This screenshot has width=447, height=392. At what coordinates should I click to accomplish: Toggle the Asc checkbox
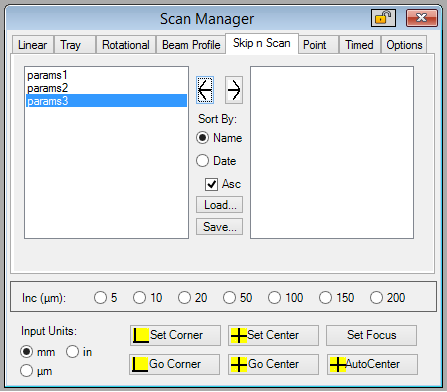click(223, 184)
